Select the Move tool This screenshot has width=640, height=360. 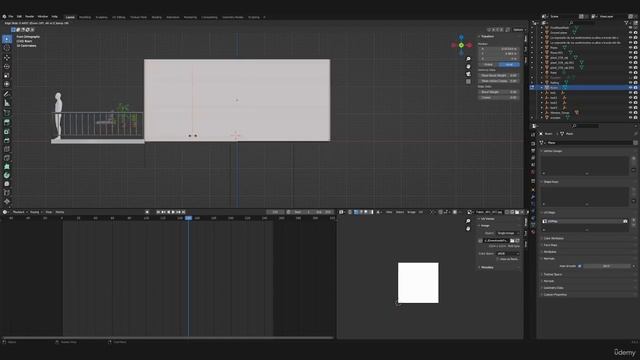point(7,58)
